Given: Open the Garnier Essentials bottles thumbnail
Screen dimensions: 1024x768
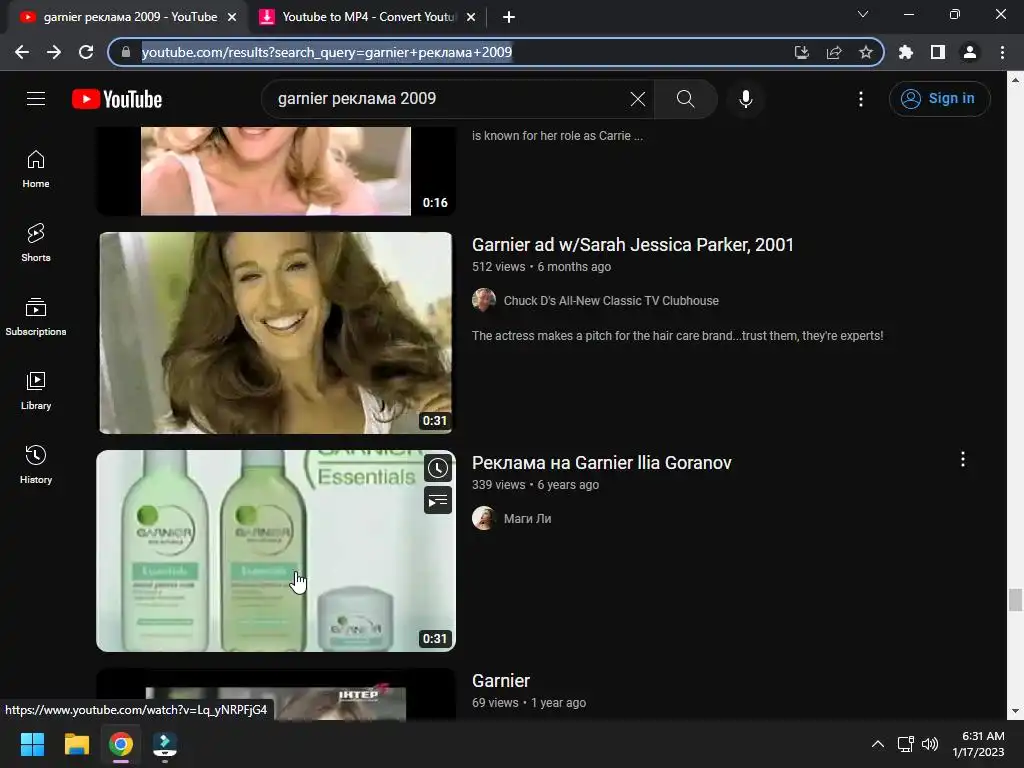Looking at the screenshot, I should click(x=276, y=551).
